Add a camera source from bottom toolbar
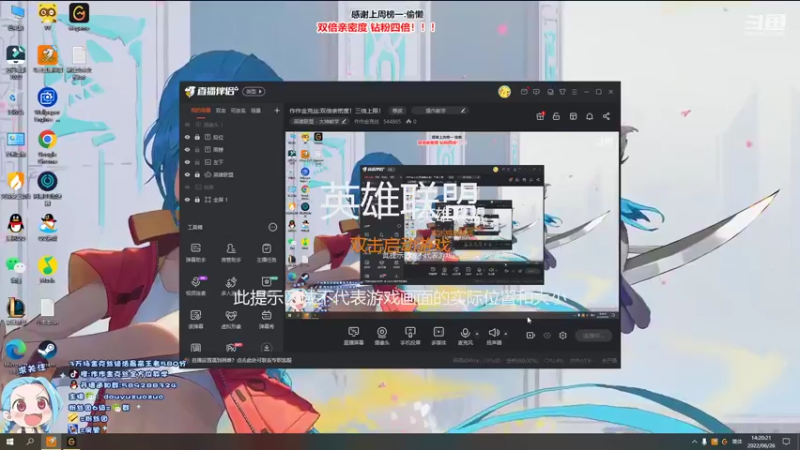 tap(382, 336)
